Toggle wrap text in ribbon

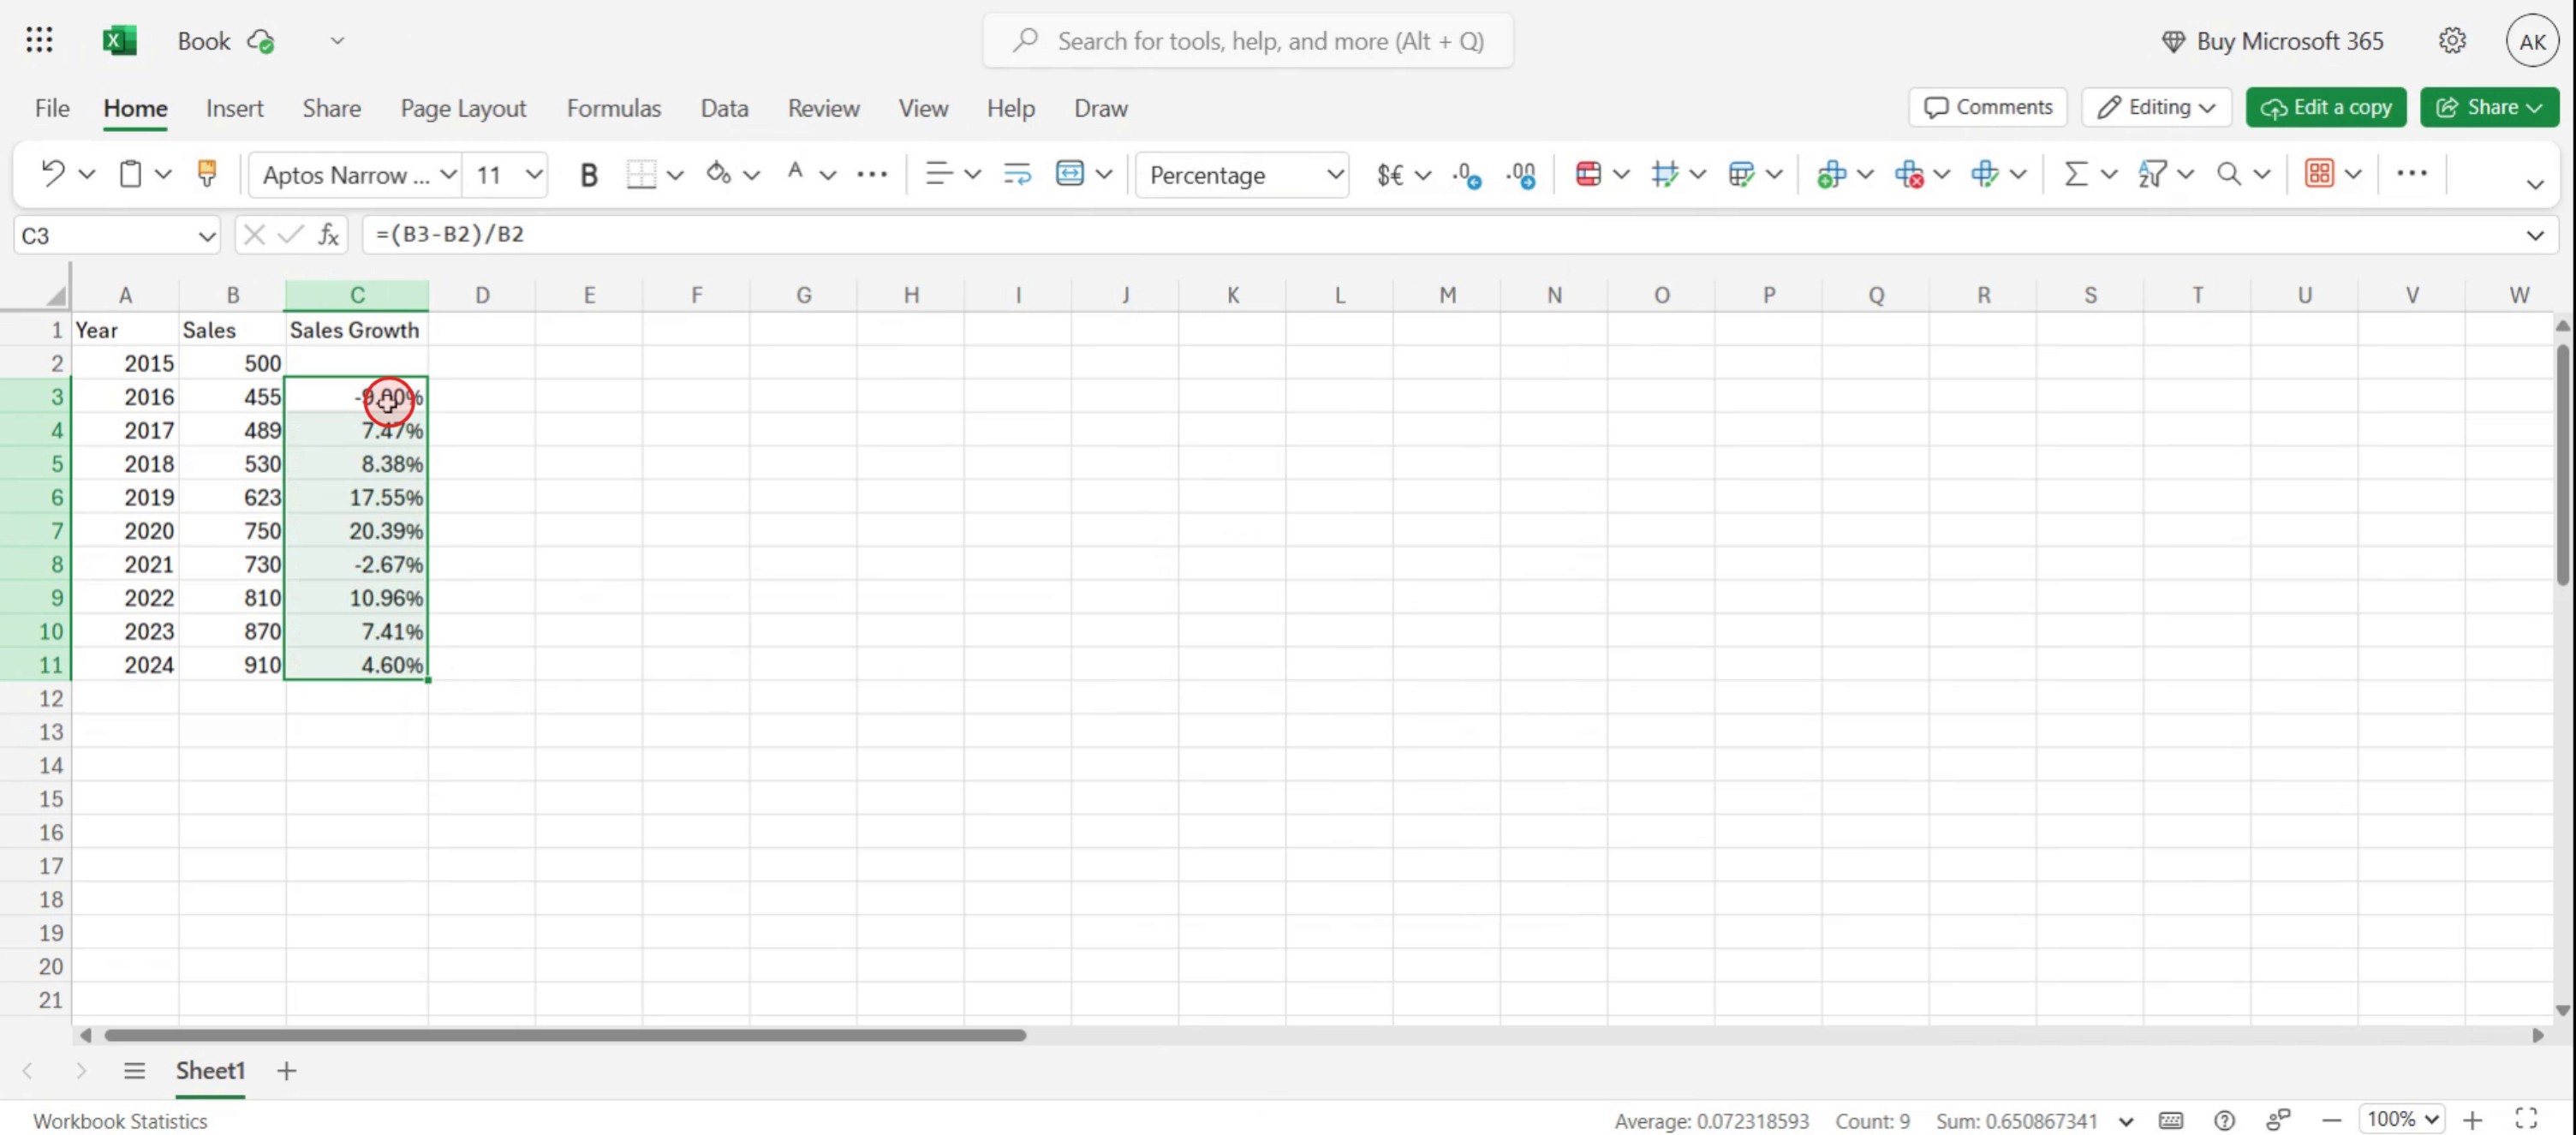tap(1017, 174)
